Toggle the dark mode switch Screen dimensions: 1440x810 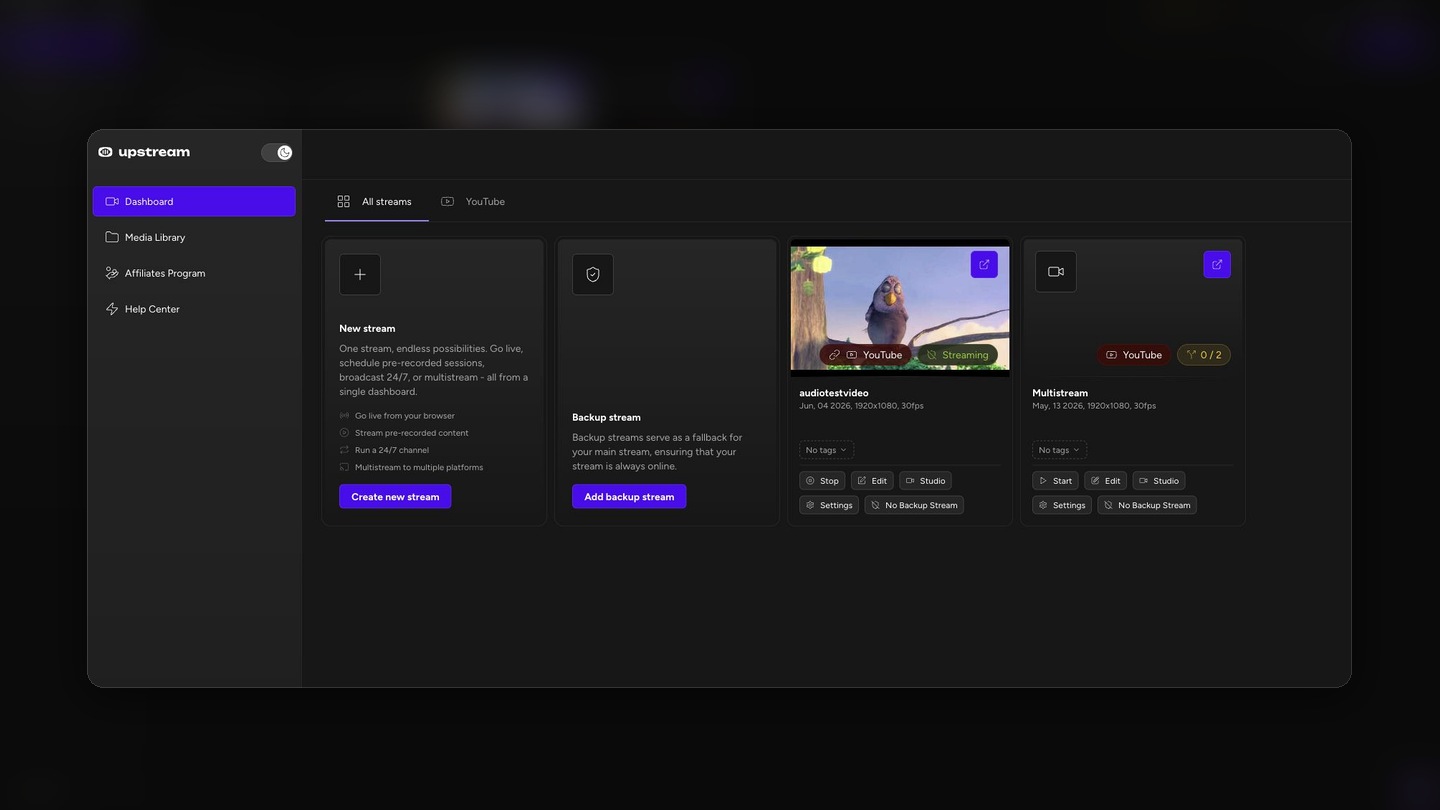277,152
